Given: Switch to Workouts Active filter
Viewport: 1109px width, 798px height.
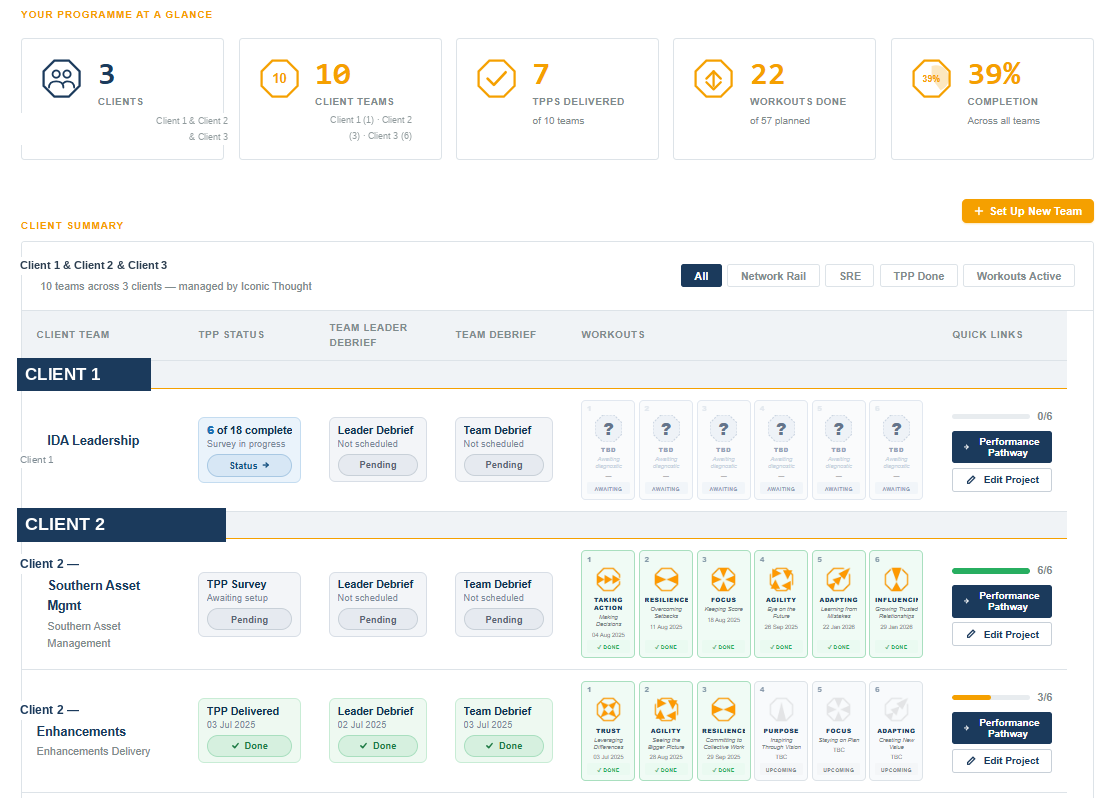Looking at the screenshot, I should [1018, 276].
